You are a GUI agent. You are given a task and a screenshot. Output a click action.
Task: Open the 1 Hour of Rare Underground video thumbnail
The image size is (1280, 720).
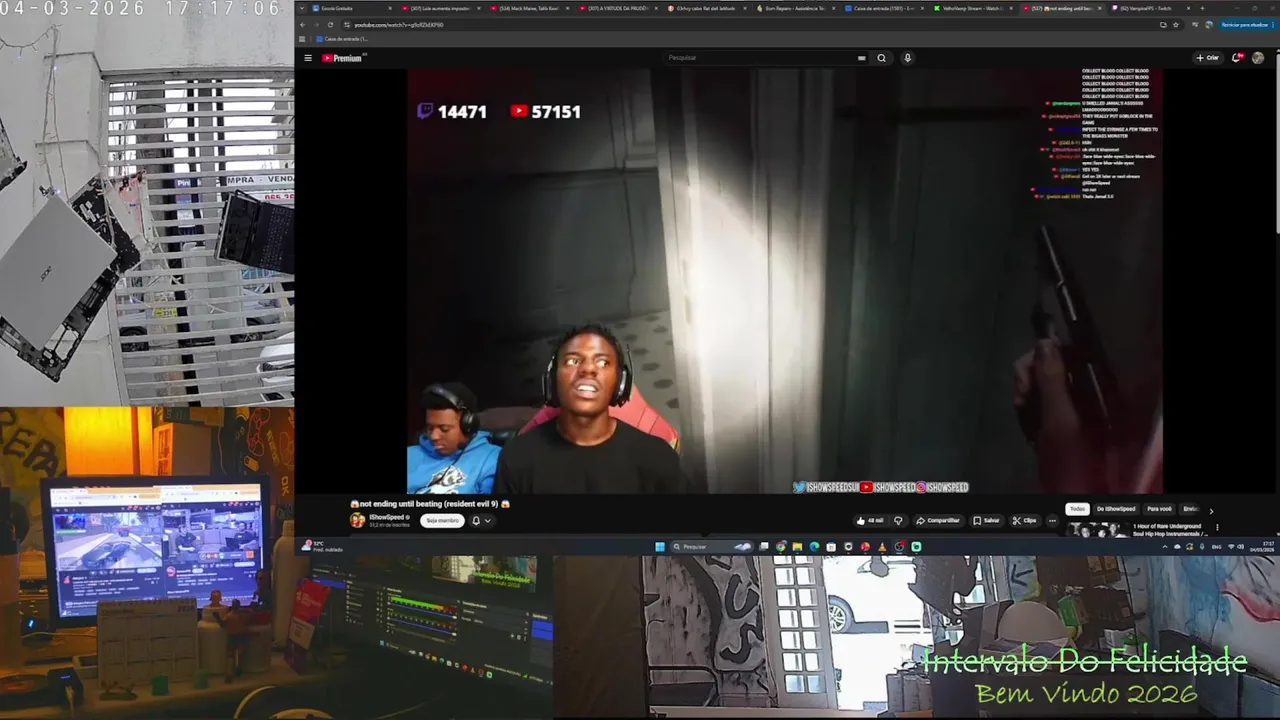tap(1097, 530)
